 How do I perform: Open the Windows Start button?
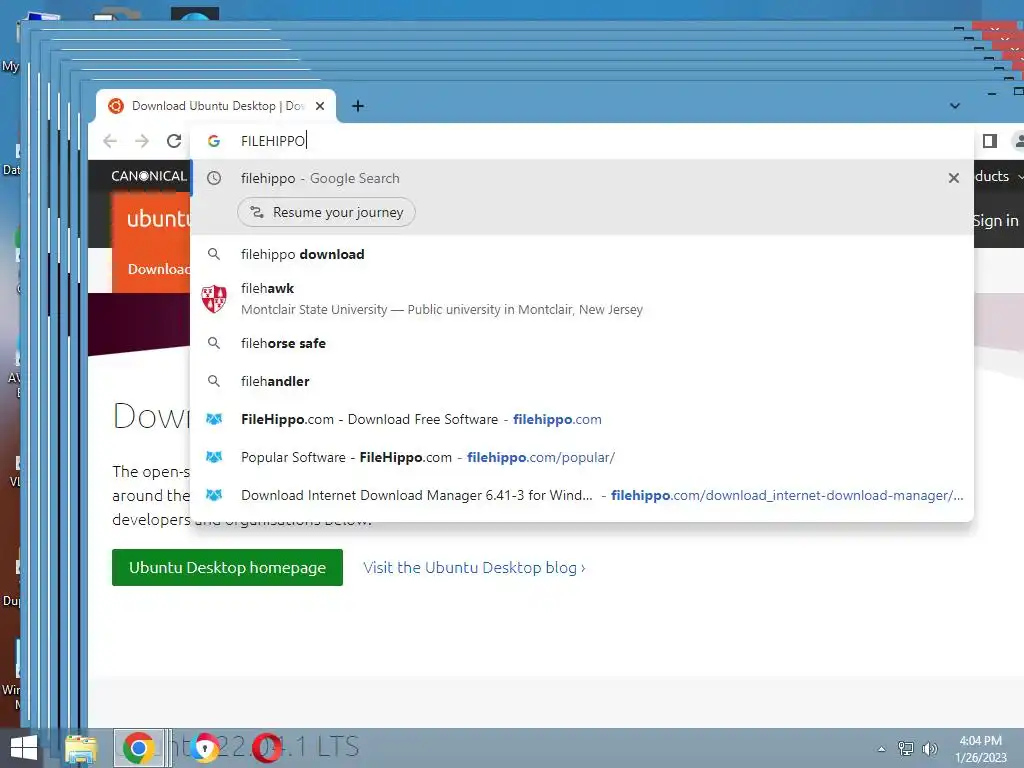[24, 748]
